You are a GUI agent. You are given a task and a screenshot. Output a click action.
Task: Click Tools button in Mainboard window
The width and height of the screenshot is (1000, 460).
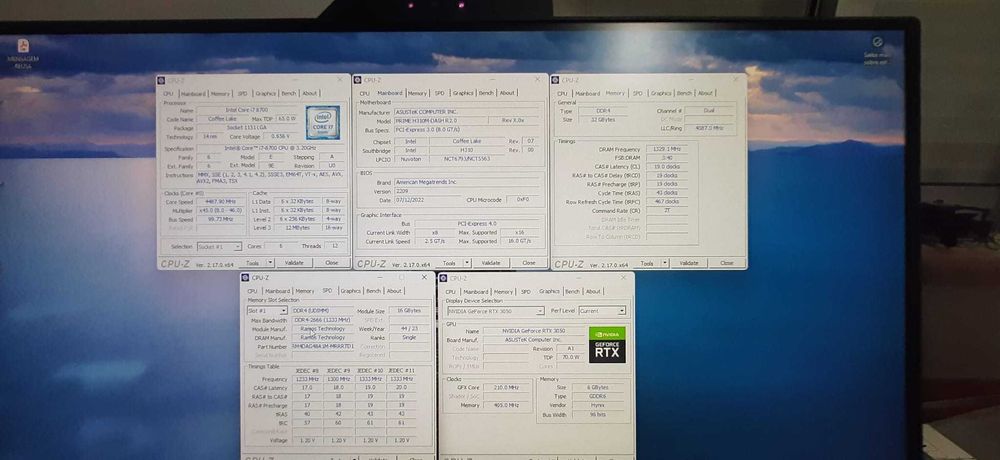(x=450, y=262)
